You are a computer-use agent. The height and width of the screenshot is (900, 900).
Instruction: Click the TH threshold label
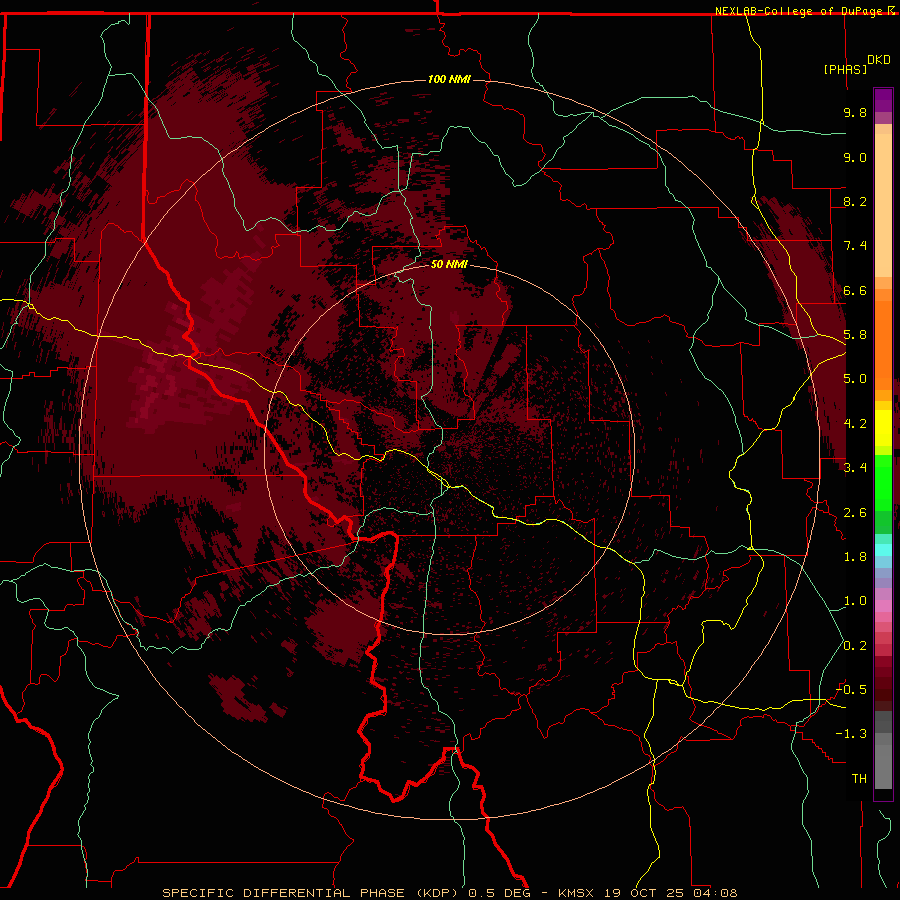point(859,779)
